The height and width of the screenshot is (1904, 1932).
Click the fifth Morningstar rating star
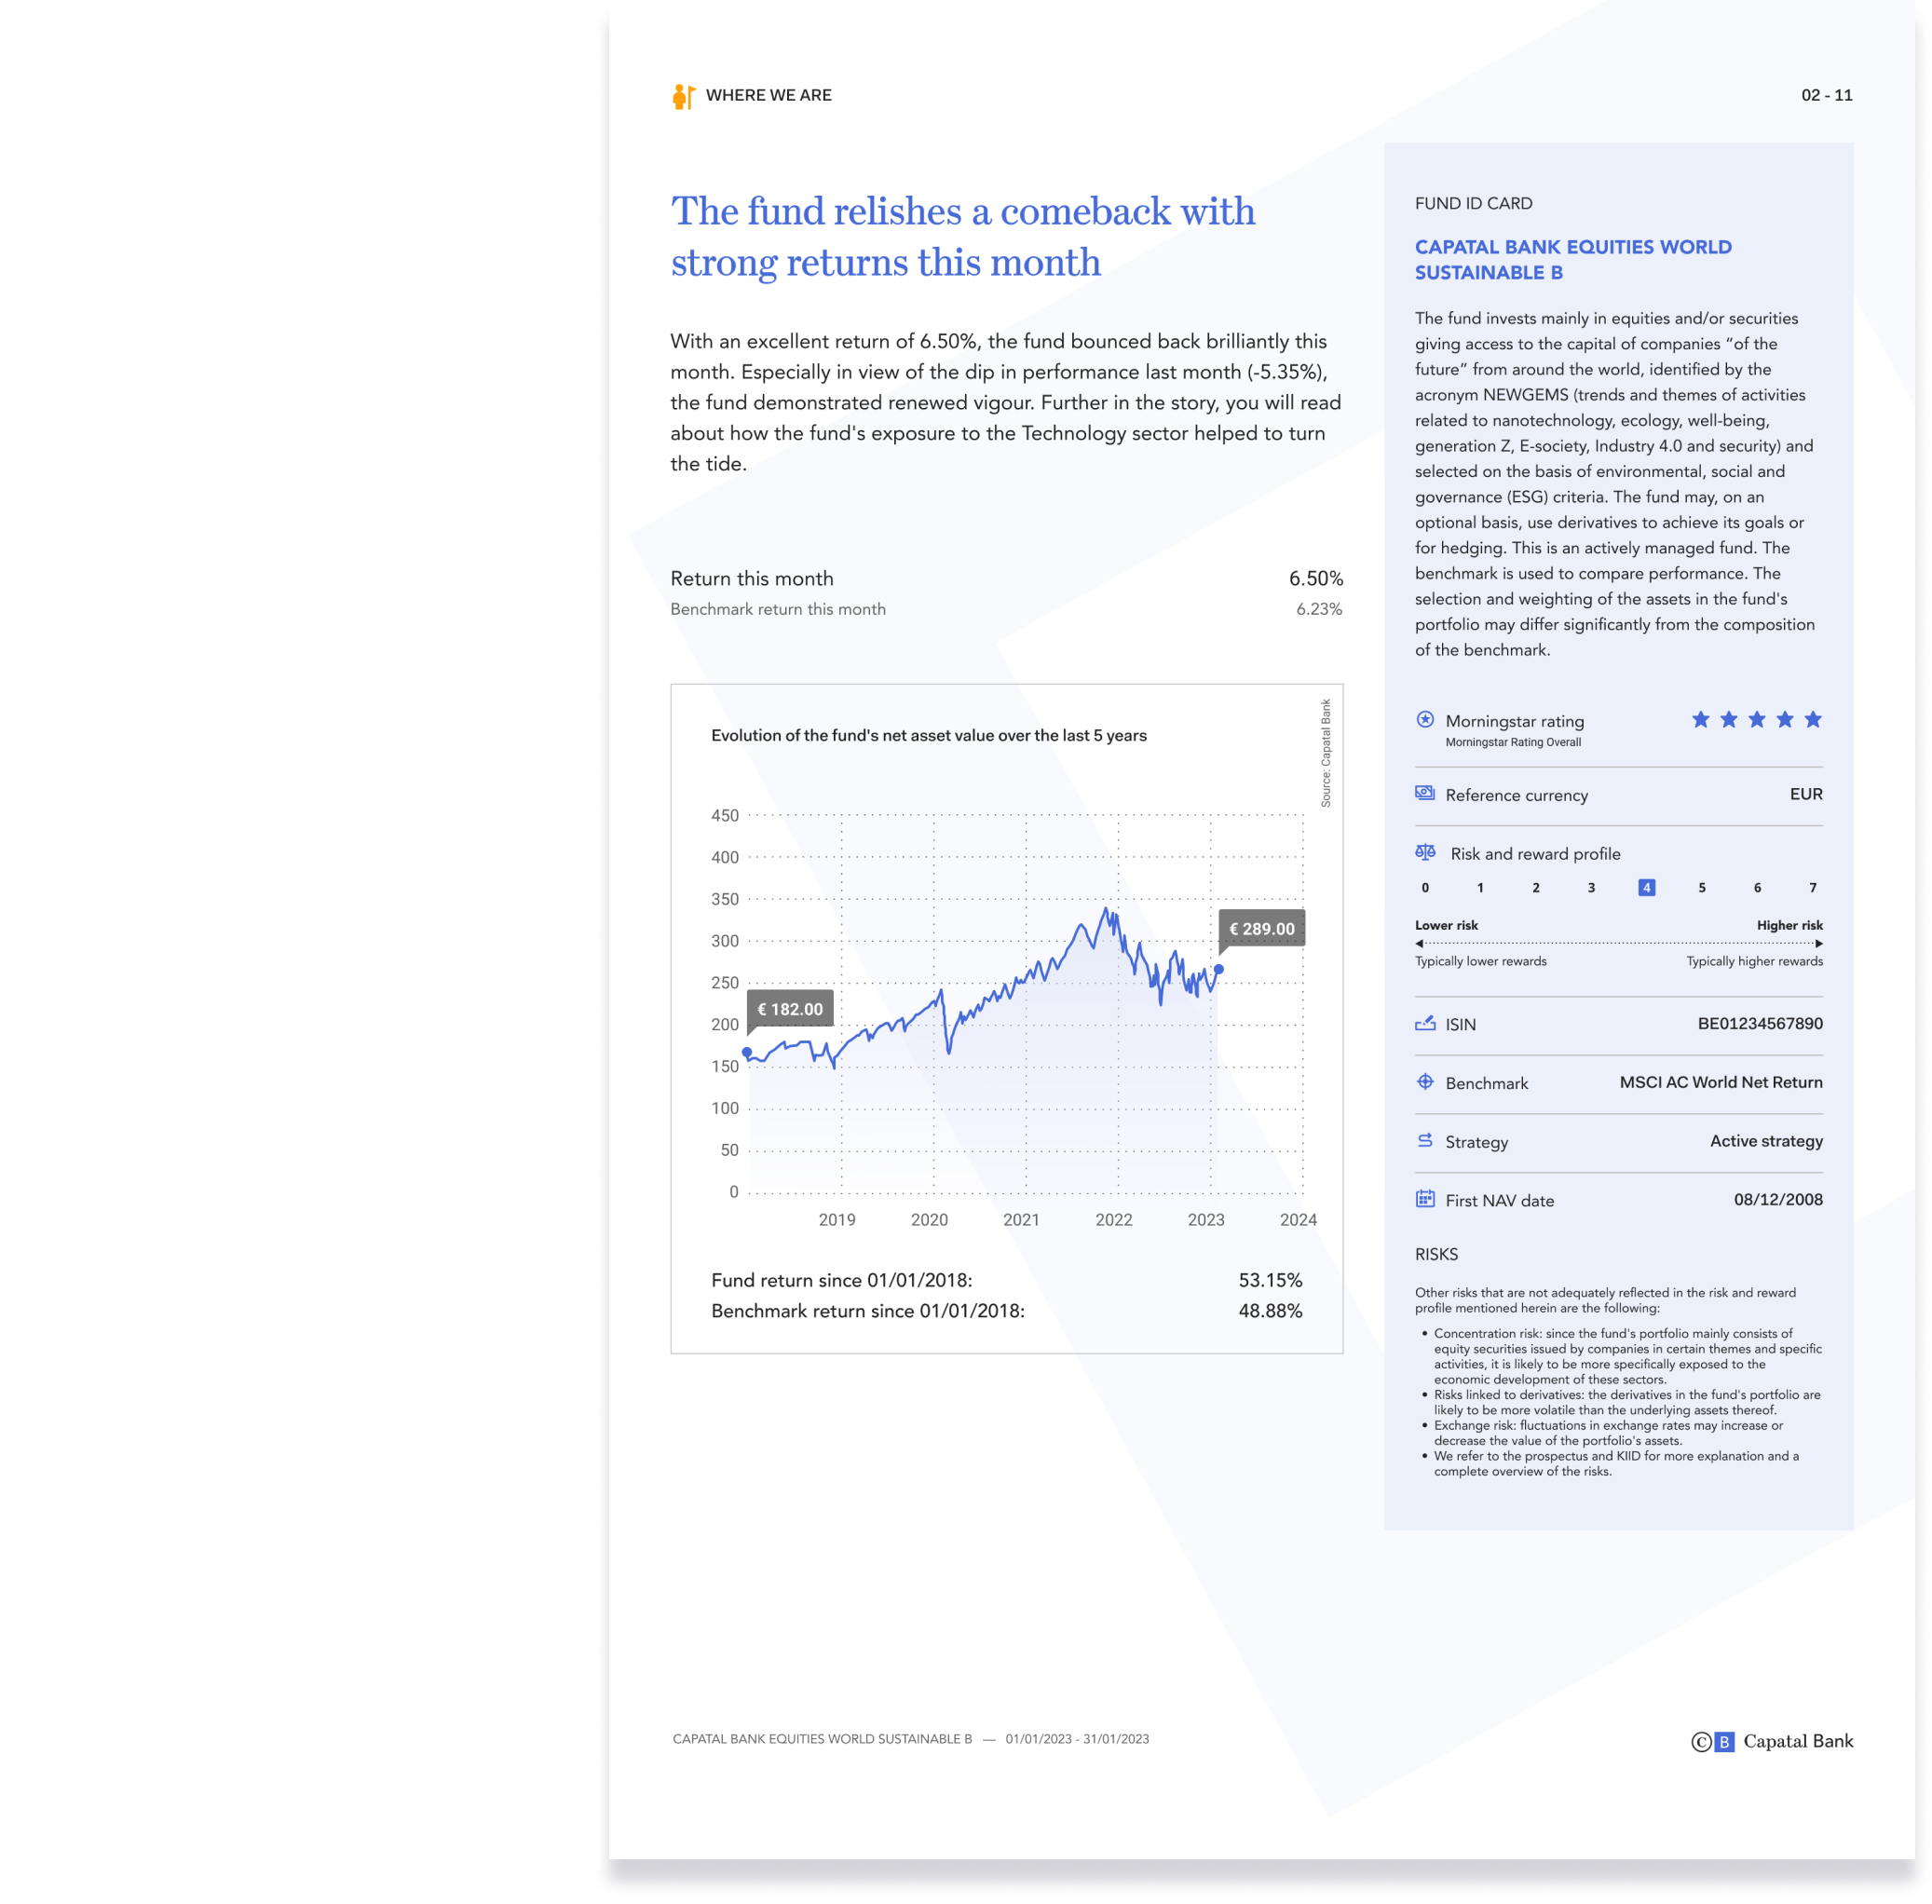1813,719
